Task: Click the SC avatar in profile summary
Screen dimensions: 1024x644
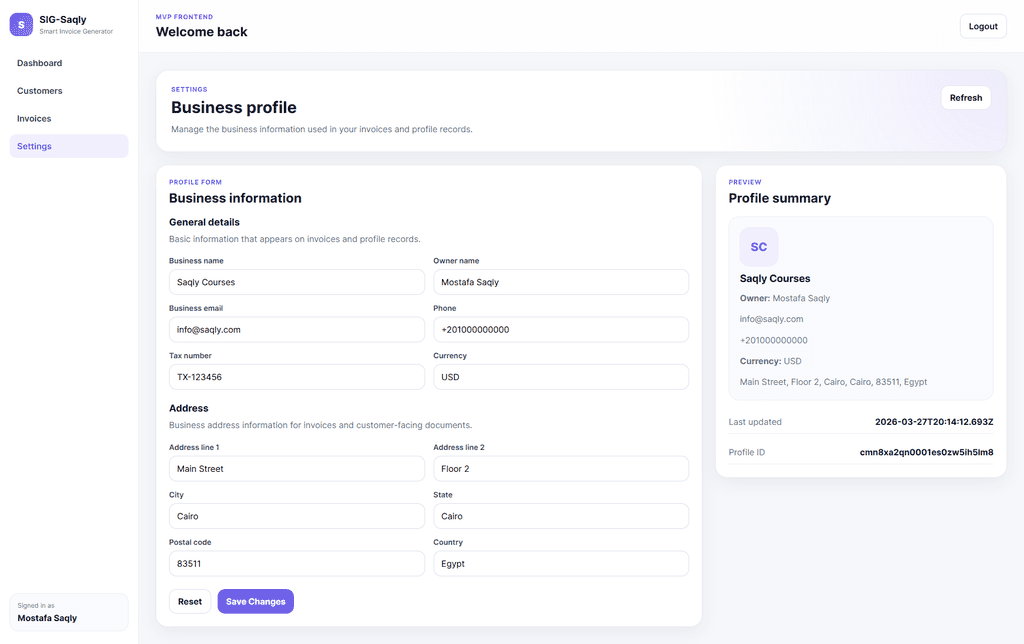Action: tap(759, 247)
